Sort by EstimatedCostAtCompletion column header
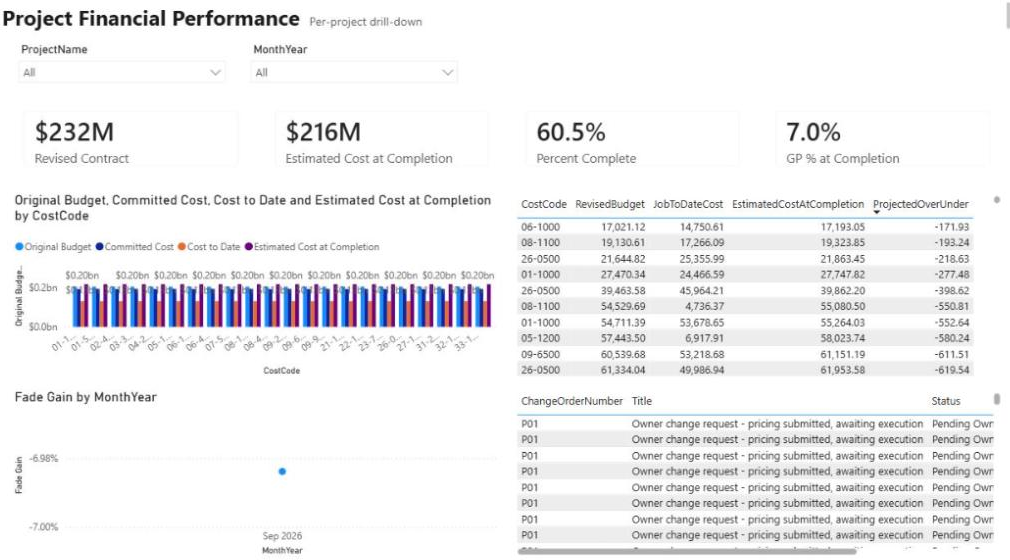This screenshot has width=1010, height=560. (x=797, y=204)
